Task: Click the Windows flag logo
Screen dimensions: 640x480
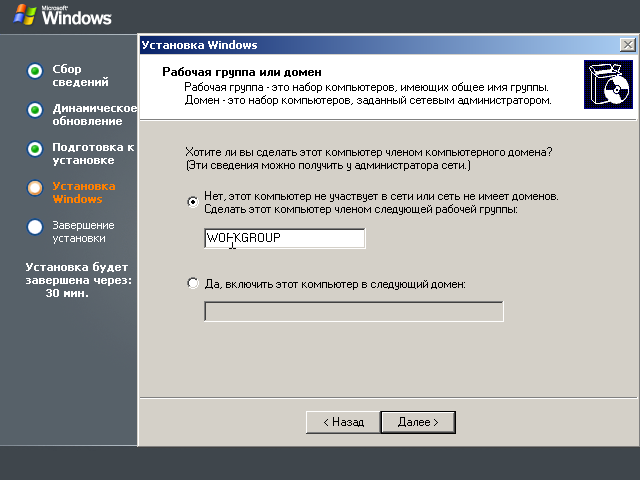Action: click(24, 15)
